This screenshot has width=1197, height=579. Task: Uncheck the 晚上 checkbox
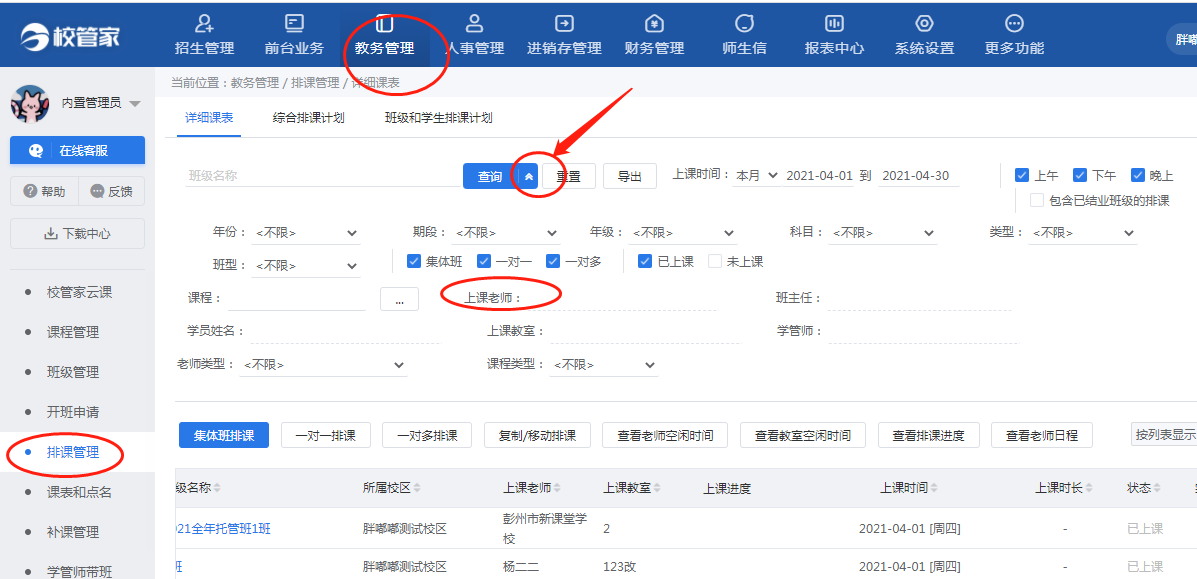click(x=1138, y=175)
